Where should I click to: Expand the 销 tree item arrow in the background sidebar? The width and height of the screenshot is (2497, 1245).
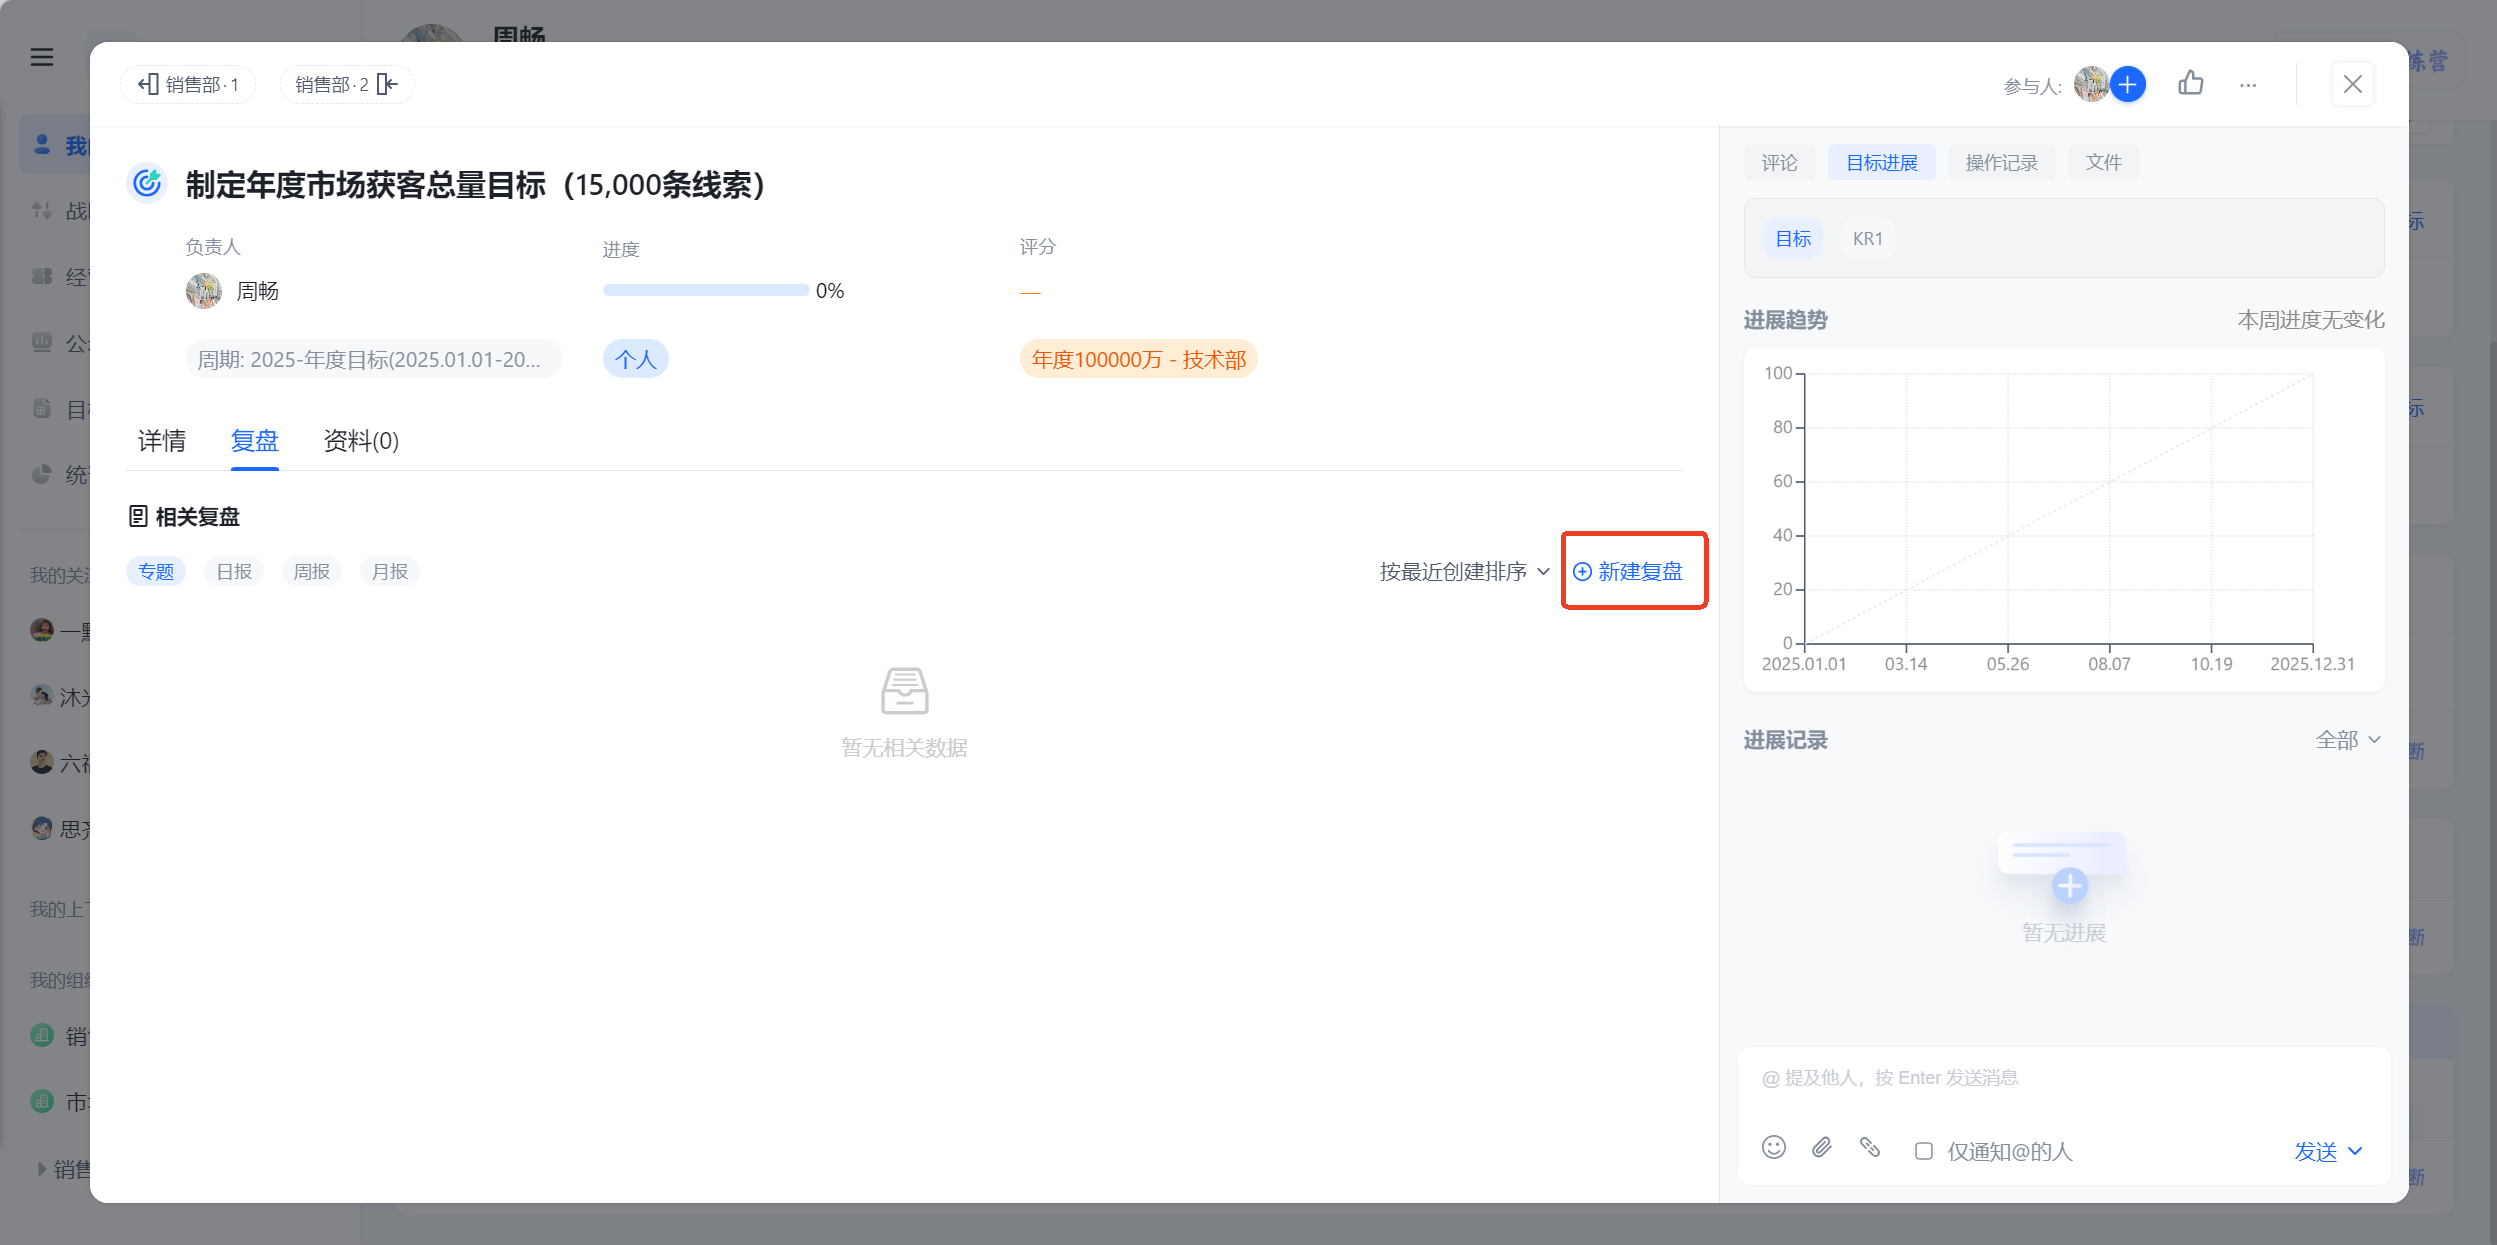[41, 1169]
